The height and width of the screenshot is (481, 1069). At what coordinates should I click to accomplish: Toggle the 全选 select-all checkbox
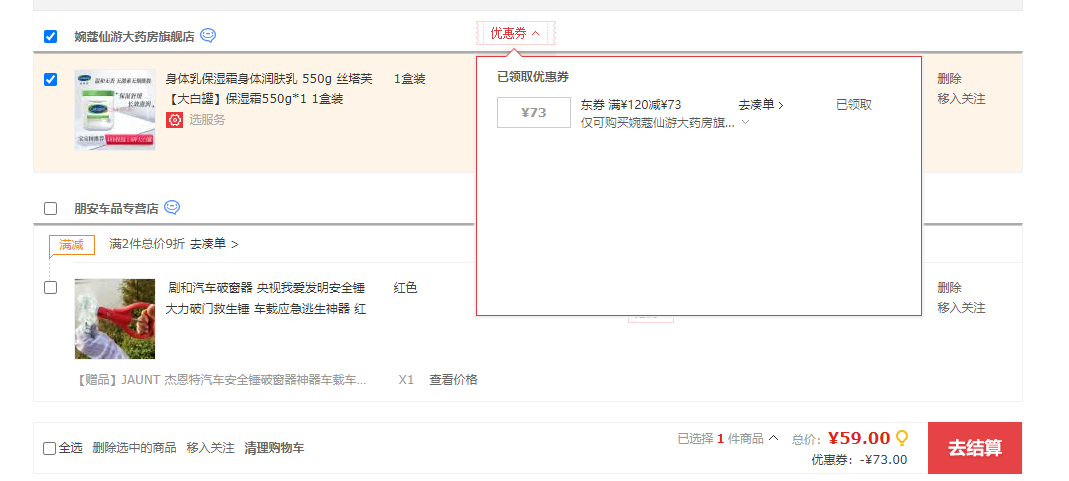(x=50, y=448)
